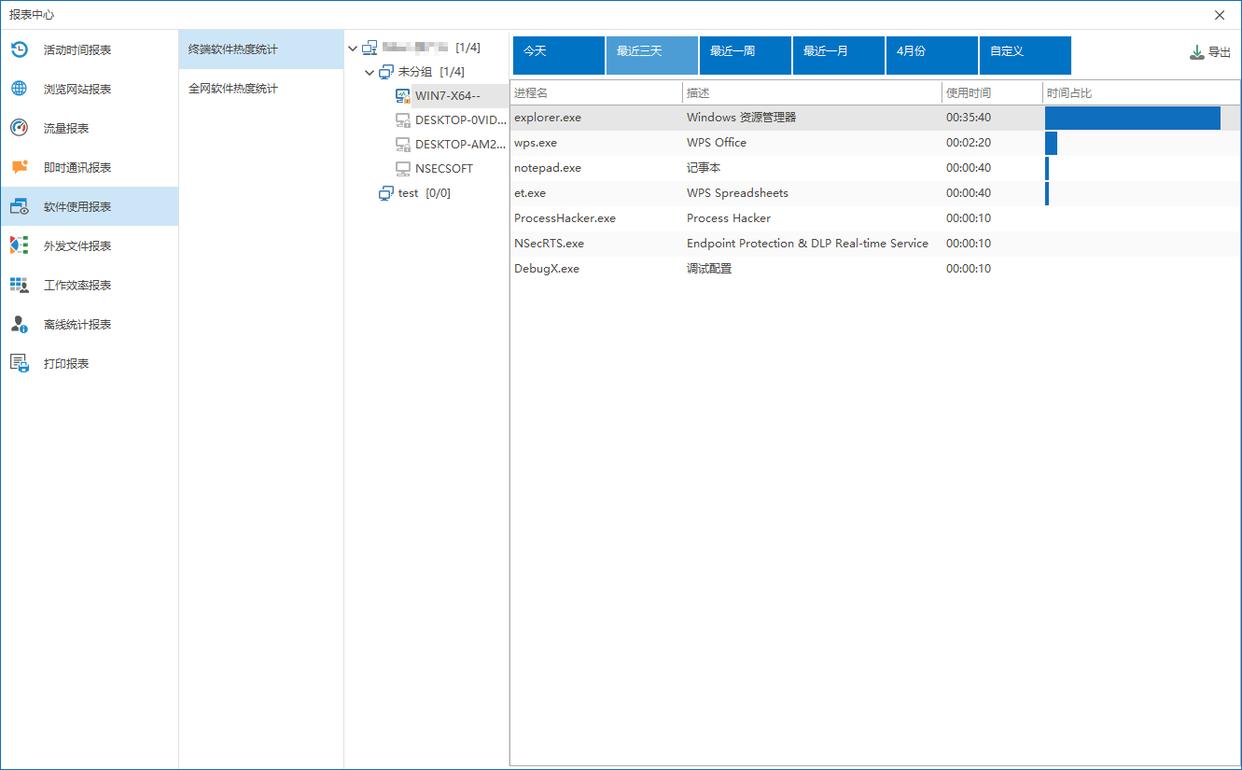Collapse the 未分组 group node

370,72
